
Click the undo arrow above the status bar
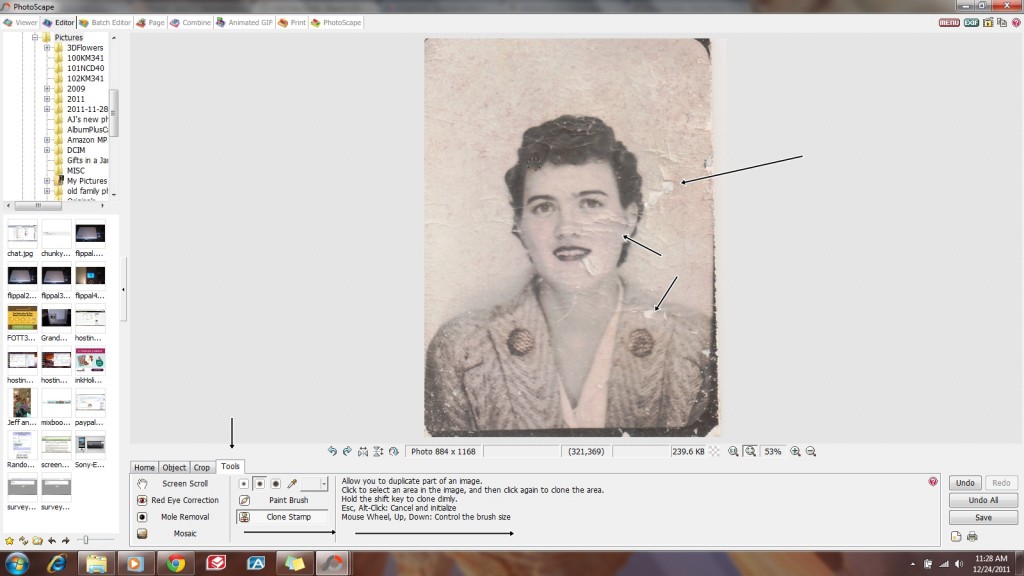click(332, 451)
